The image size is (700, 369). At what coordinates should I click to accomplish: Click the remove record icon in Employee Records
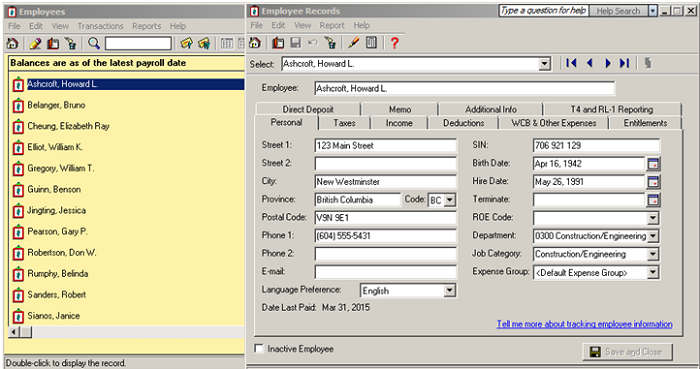point(330,43)
